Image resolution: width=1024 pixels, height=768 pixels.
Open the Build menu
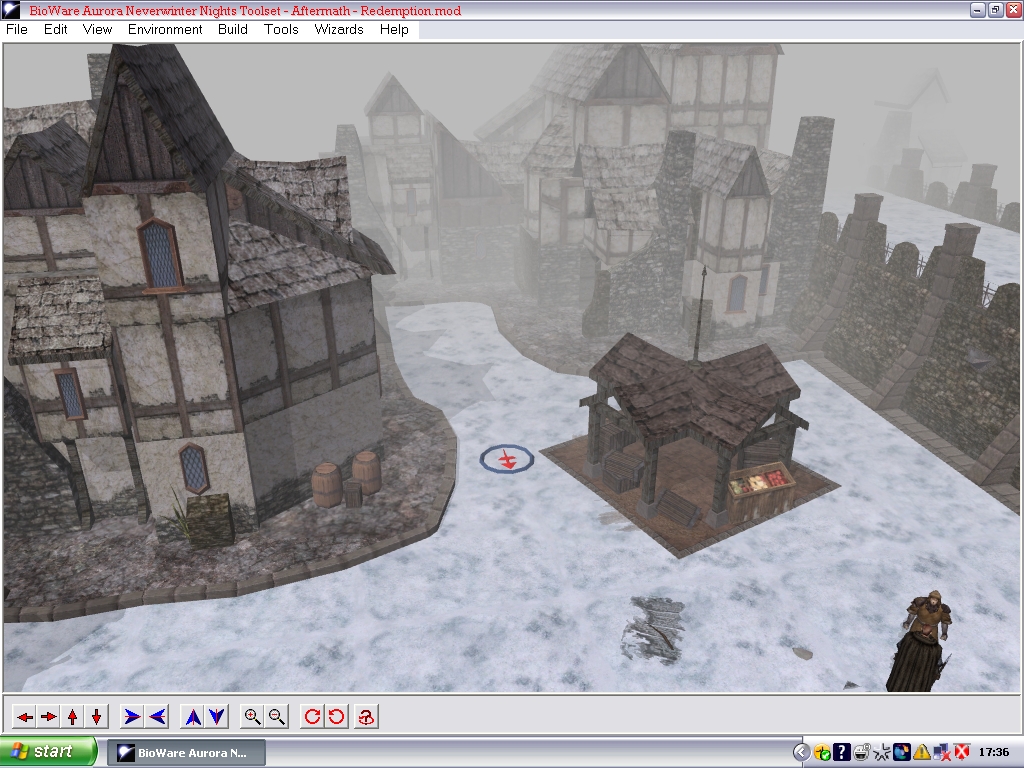[x=233, y=29]
